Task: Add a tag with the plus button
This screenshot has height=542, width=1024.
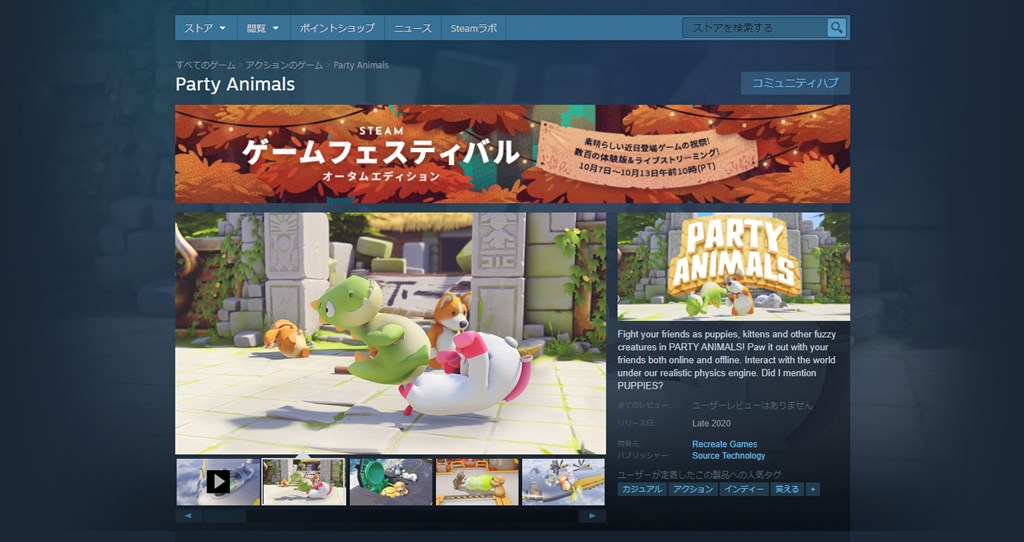Action: point(812,489)
